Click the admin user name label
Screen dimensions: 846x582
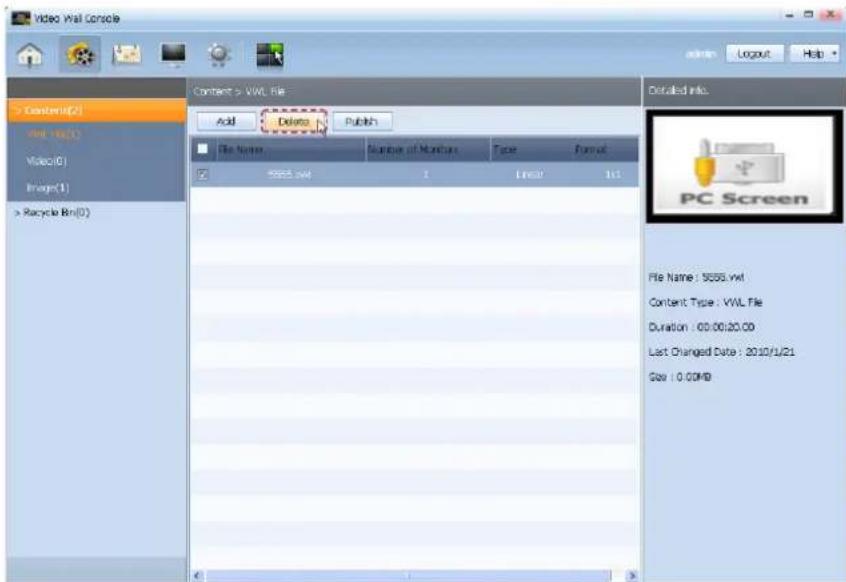[701, 53]
